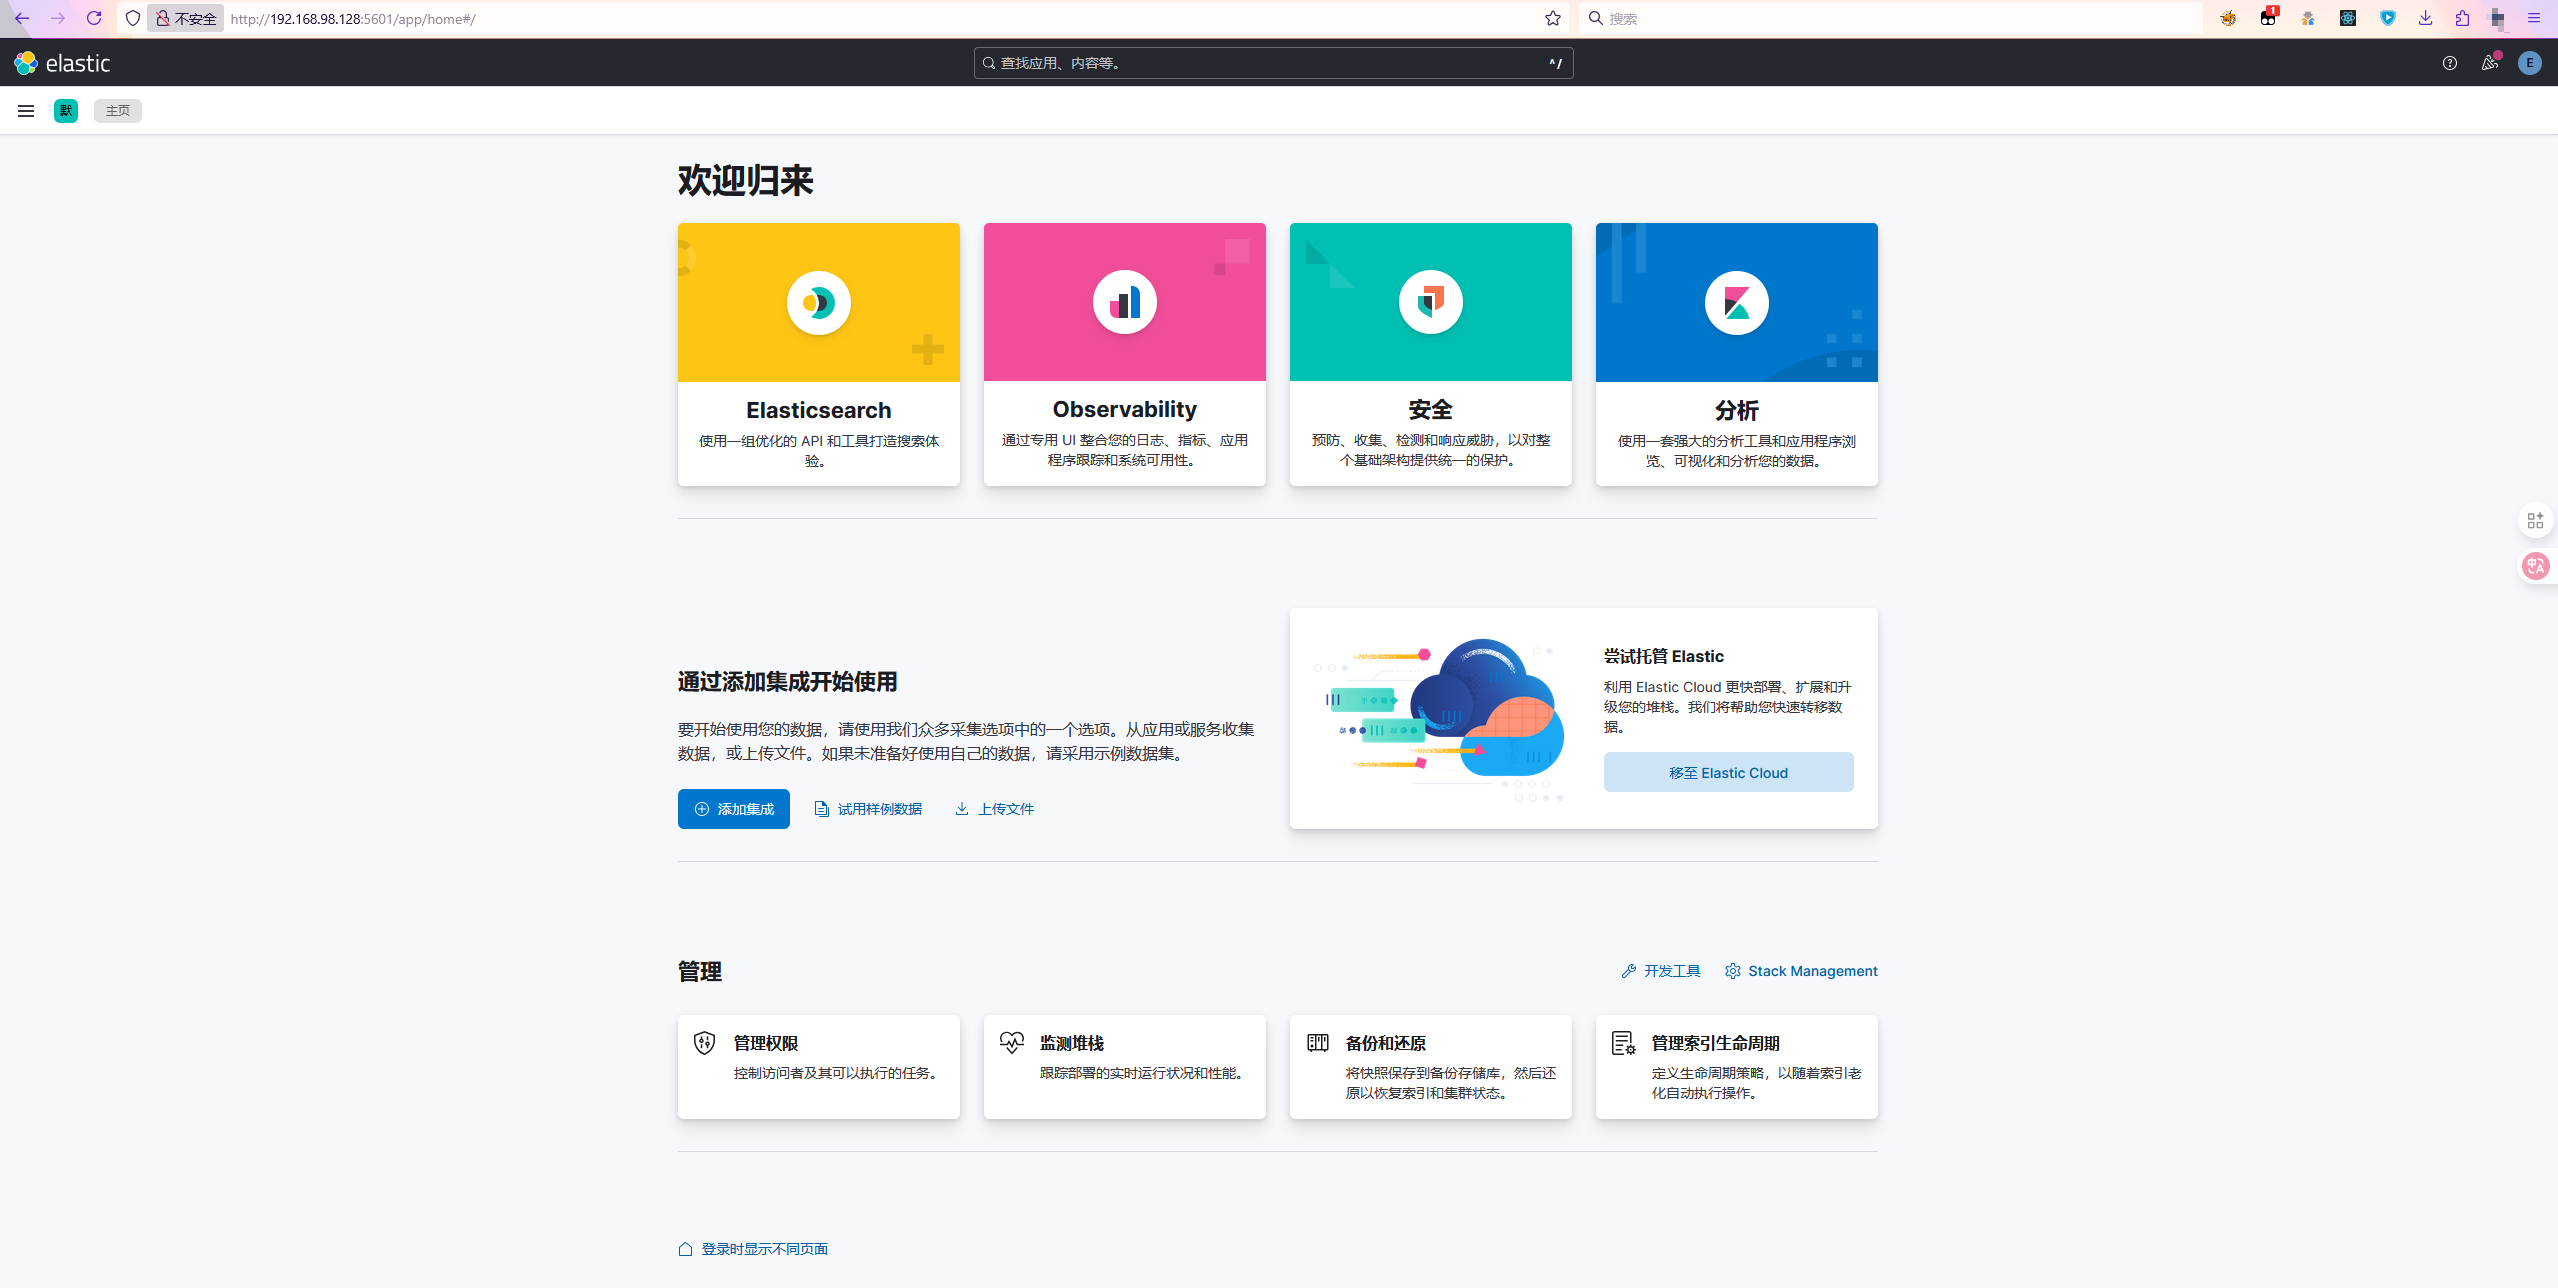The height and width of the screenshot is (1288, 2558).
Task: Click the 安全 shield logo
Action: pos(1431,302)
